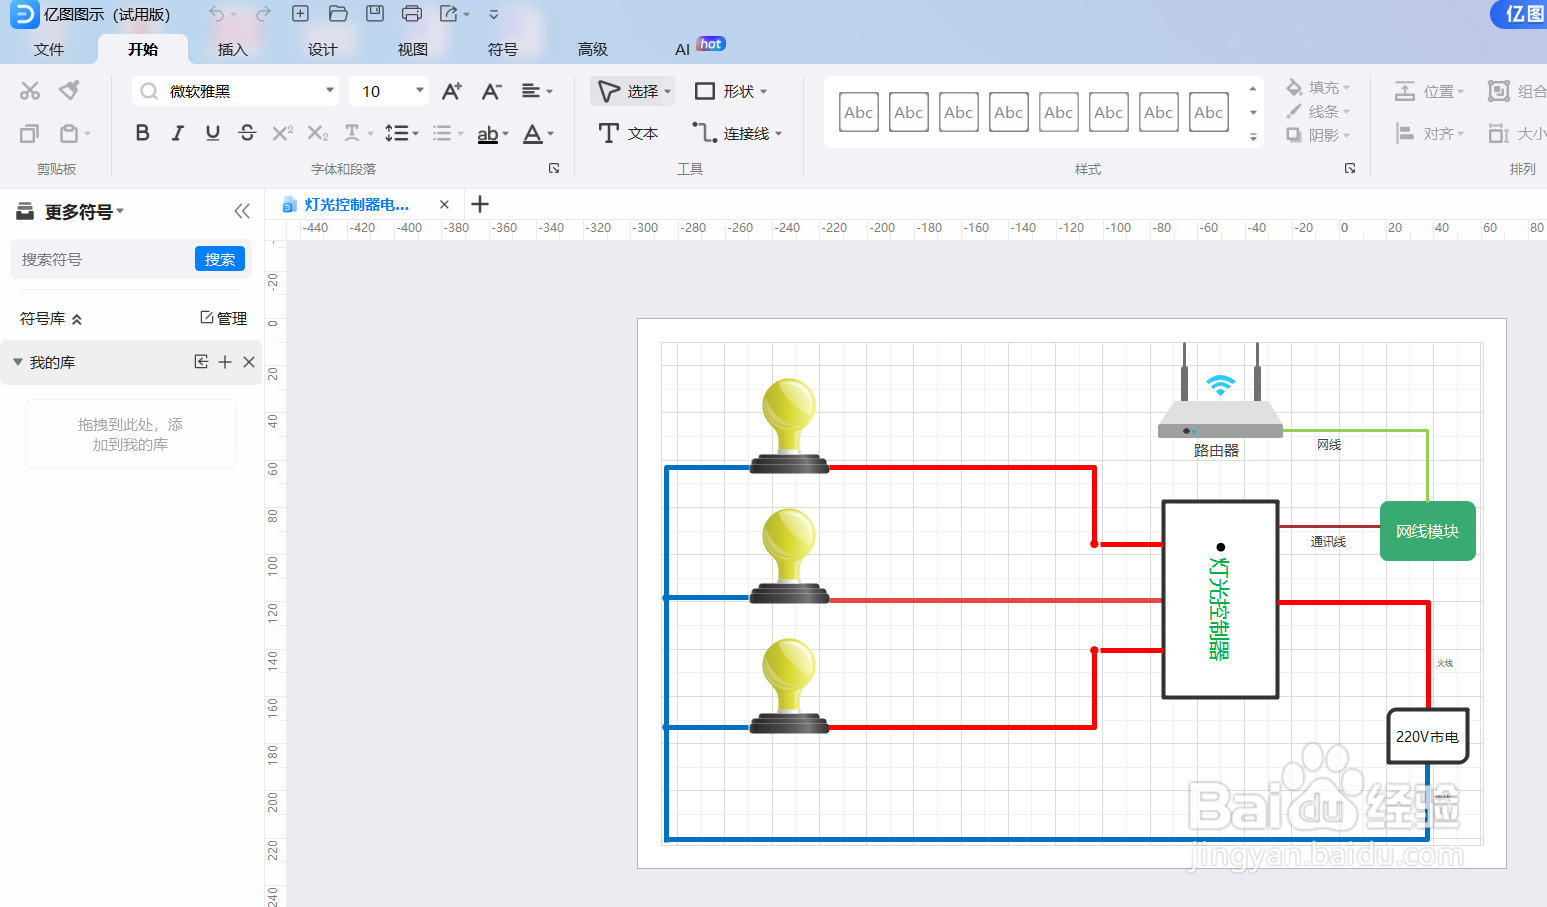Image resolution: width=1547 pixels, height=907 pixels.
Task: Click the paste clipboard icon
Action: coord(69,133)
